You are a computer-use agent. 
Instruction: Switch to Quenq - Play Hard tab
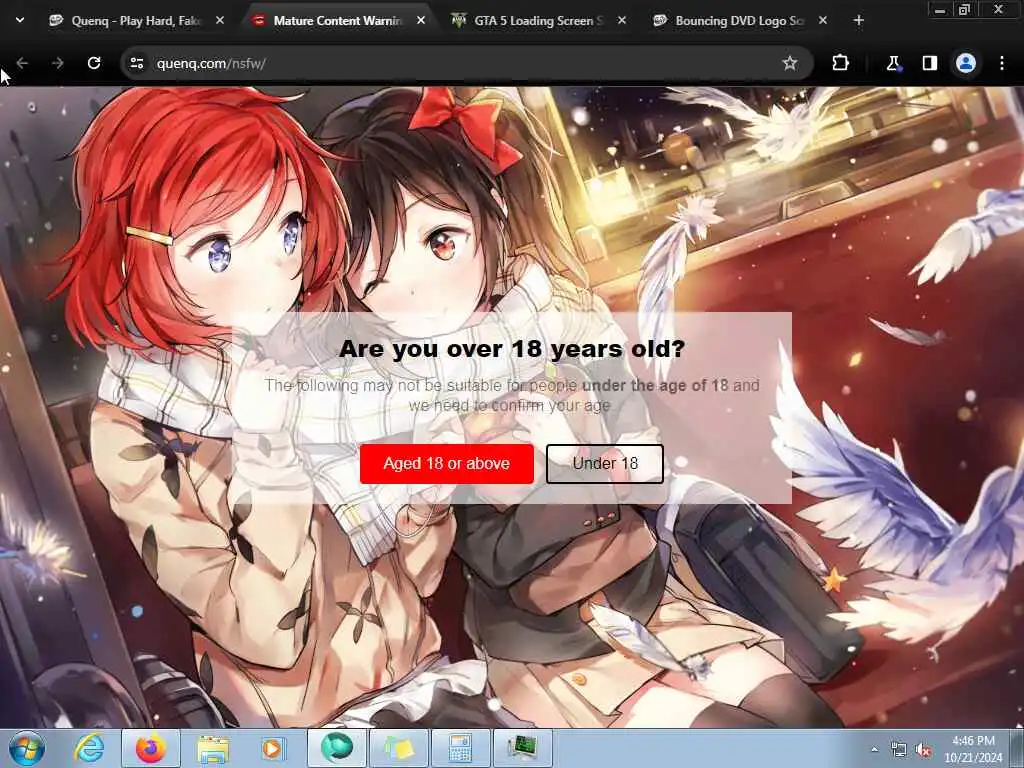point(136,21)
